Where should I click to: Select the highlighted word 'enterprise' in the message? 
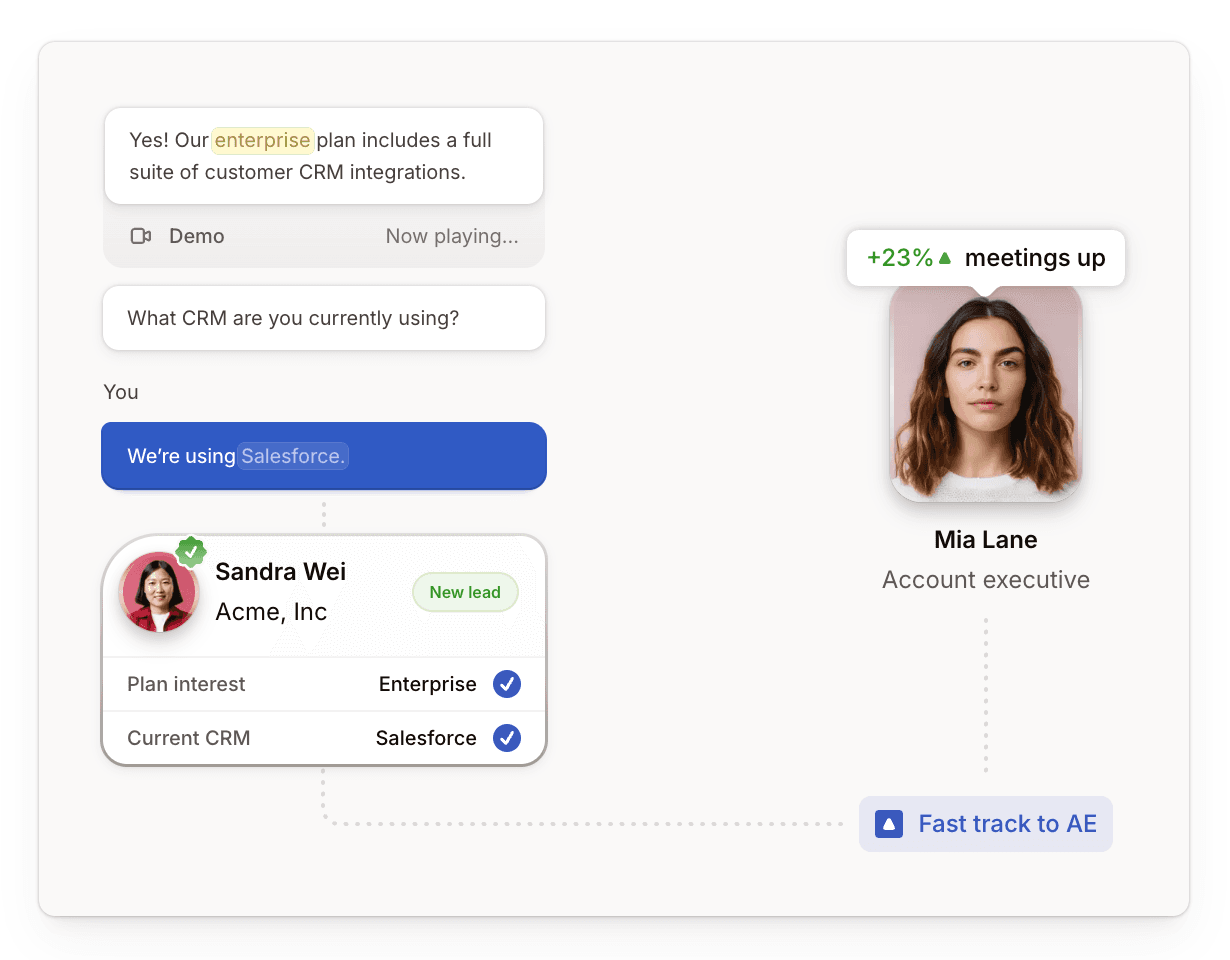point(262,140)
